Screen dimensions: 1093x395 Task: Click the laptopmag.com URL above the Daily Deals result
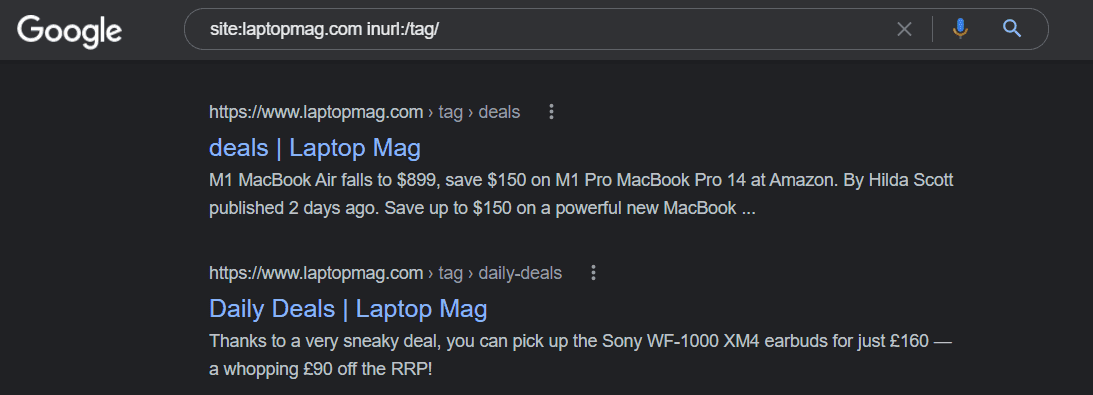316,272
